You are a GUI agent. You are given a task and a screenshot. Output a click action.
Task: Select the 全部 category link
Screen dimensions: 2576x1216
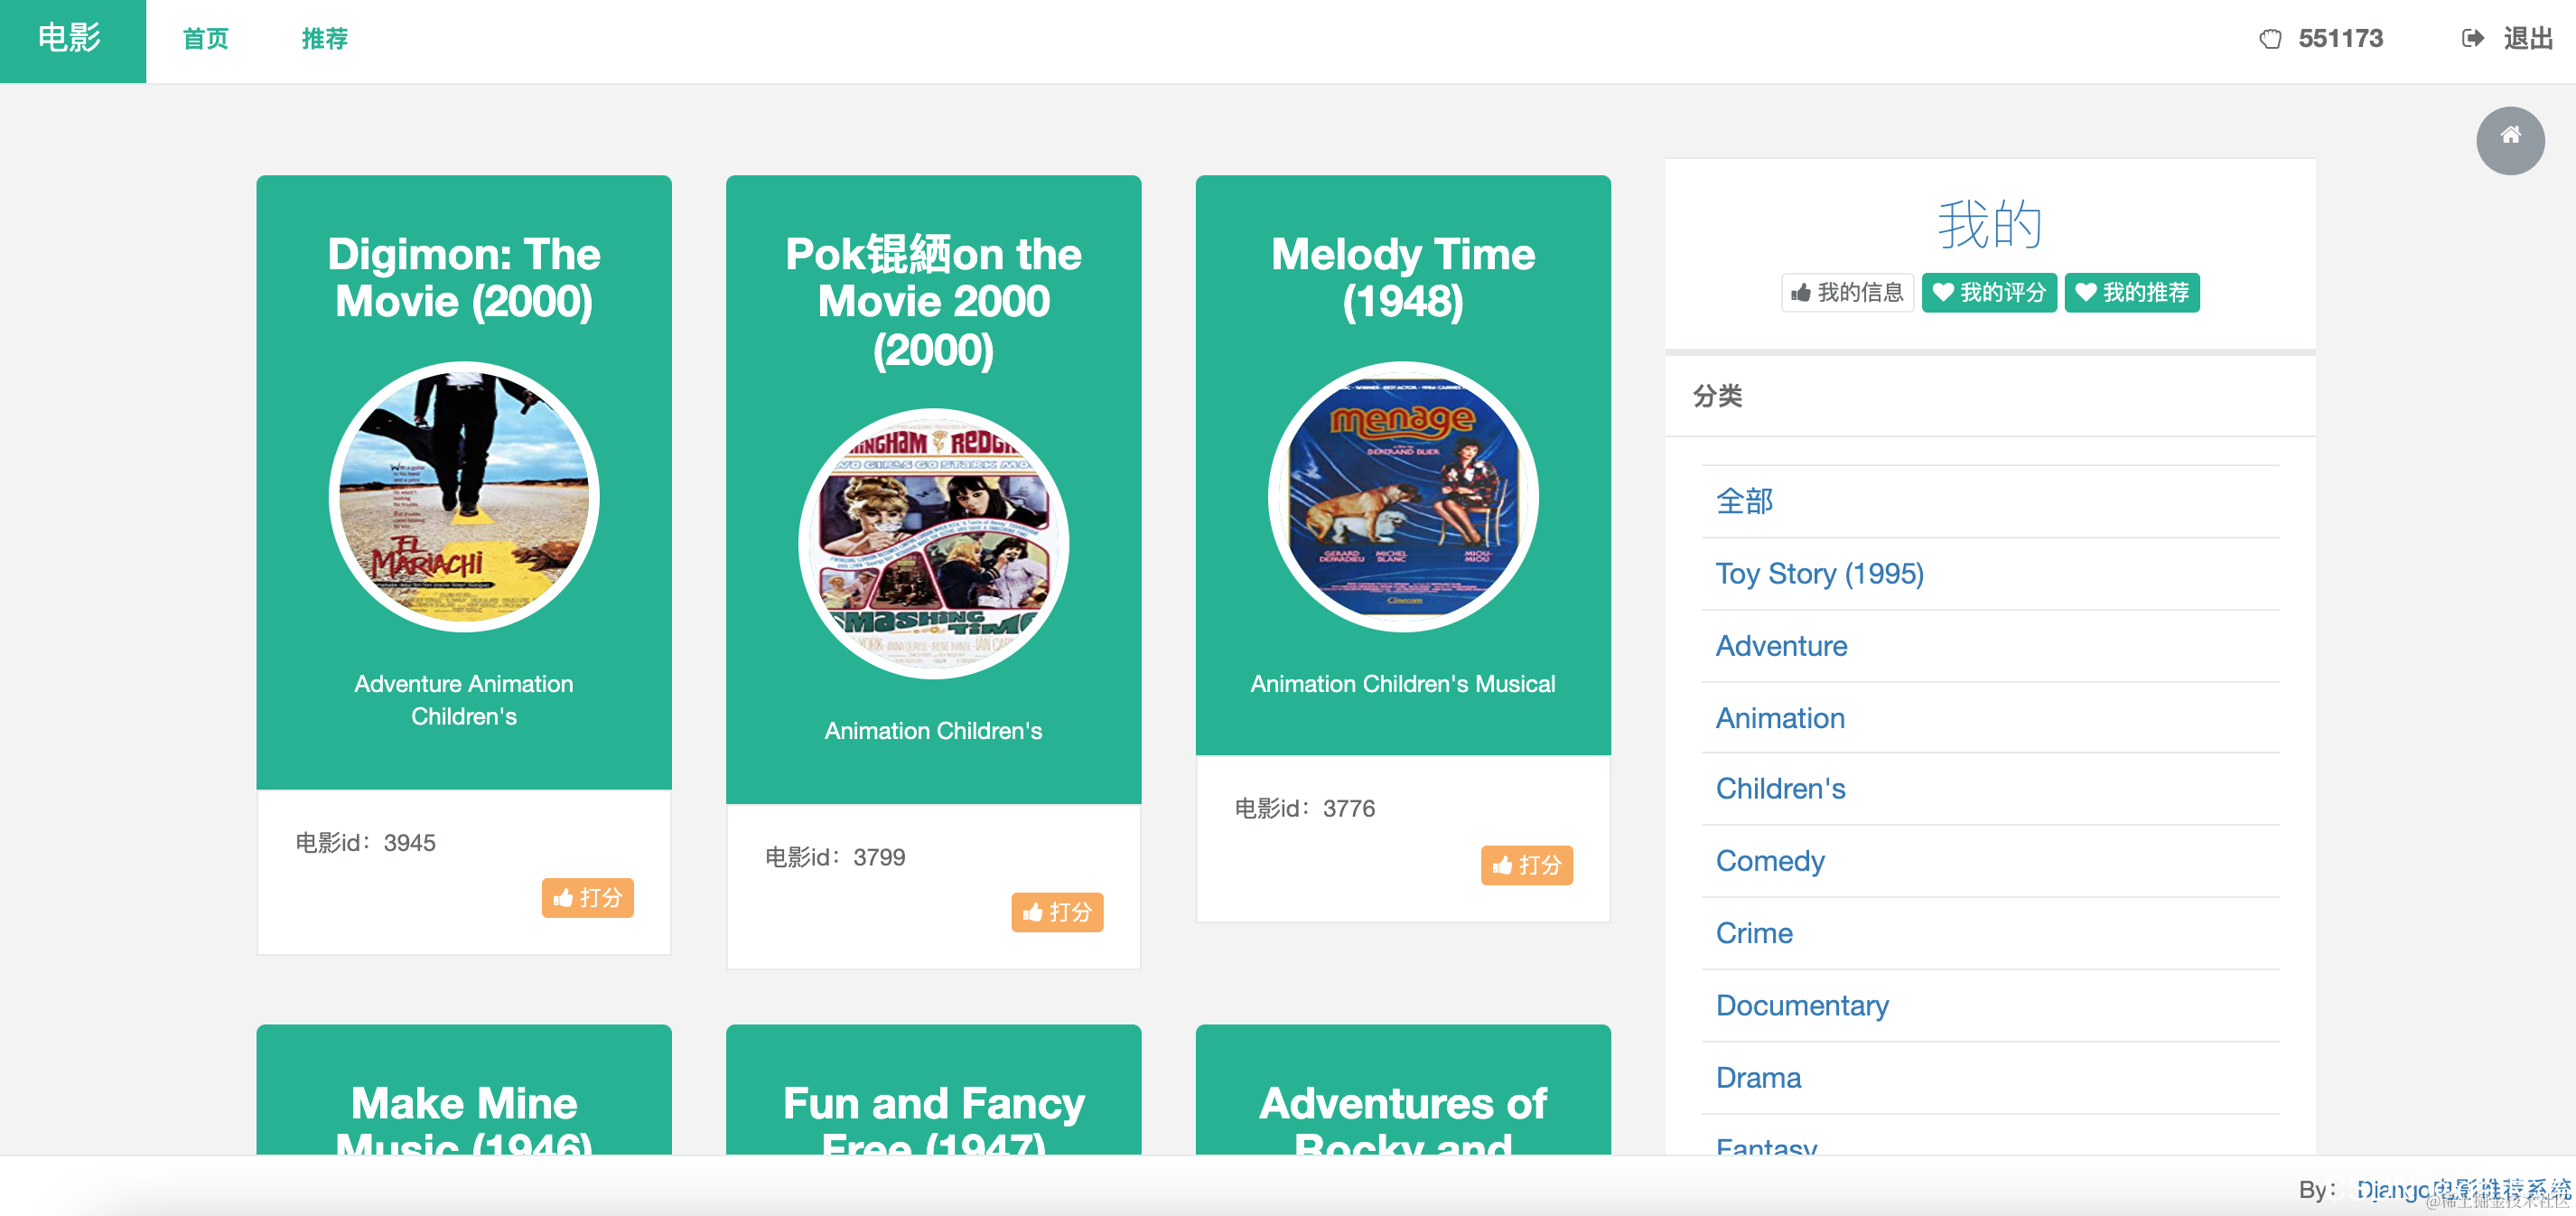point(1744,500)
